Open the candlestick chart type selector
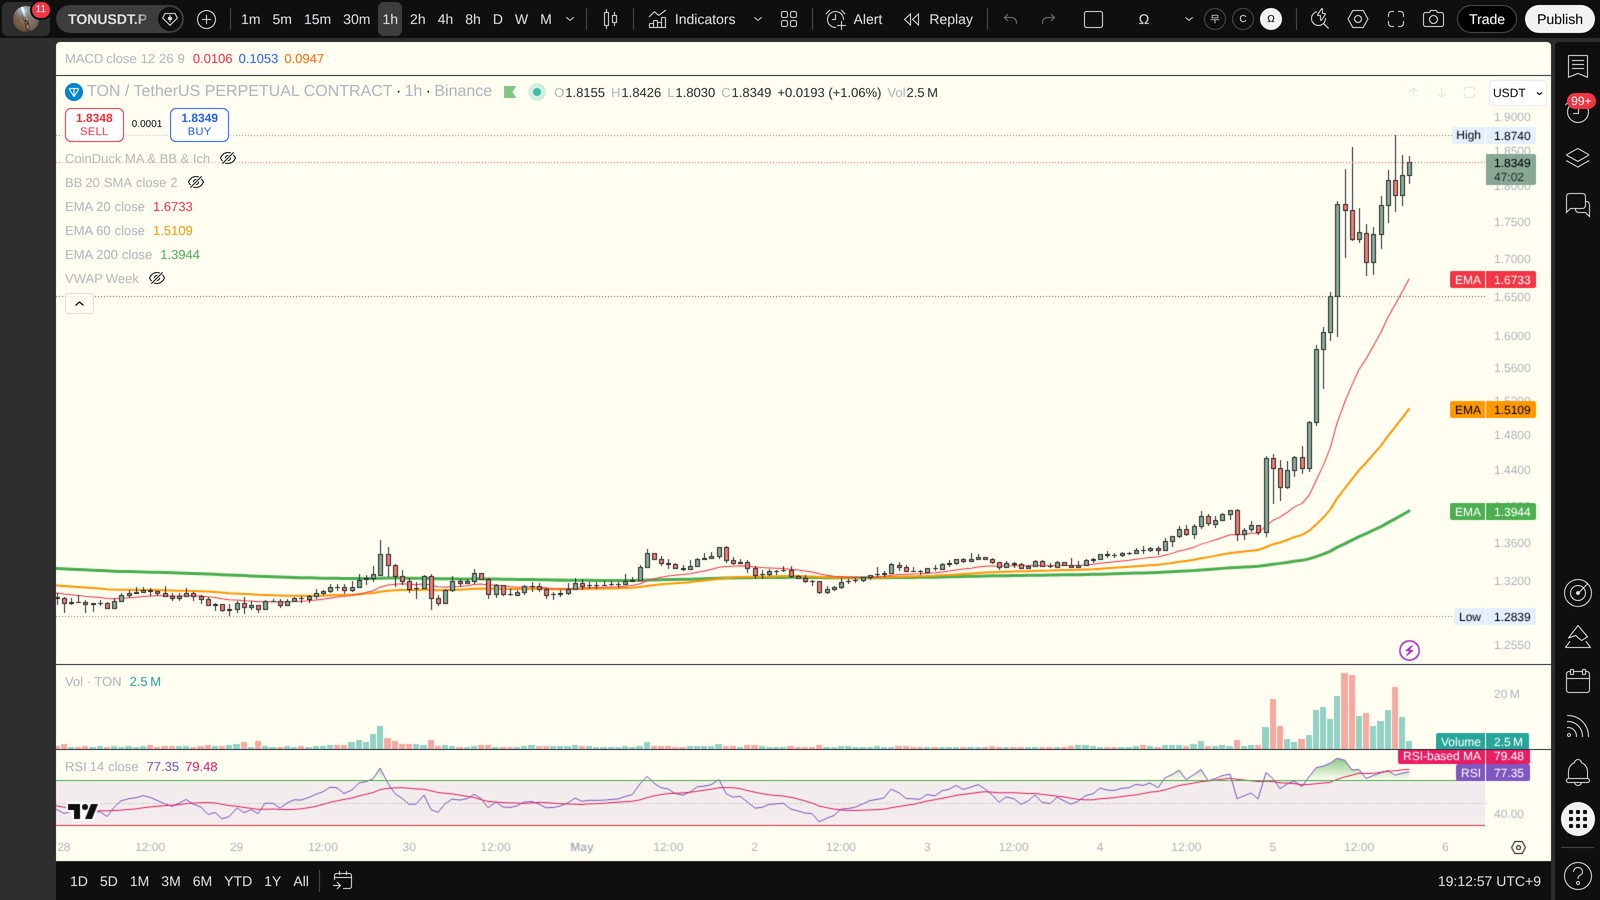 (610, 19)
